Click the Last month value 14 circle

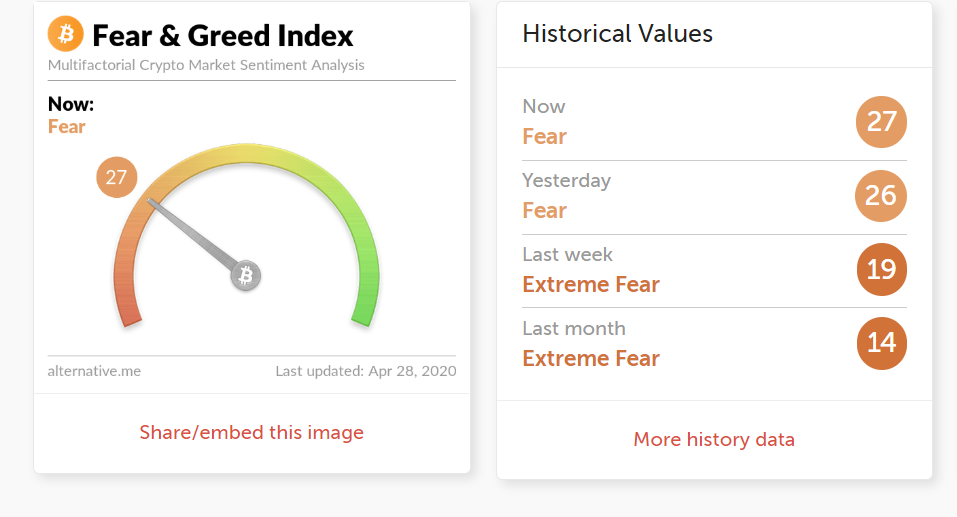click(x=882, y=344)
